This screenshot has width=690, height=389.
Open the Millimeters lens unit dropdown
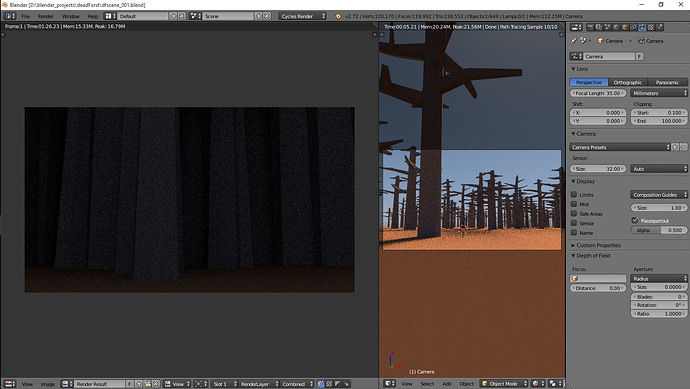coord(659,93)
